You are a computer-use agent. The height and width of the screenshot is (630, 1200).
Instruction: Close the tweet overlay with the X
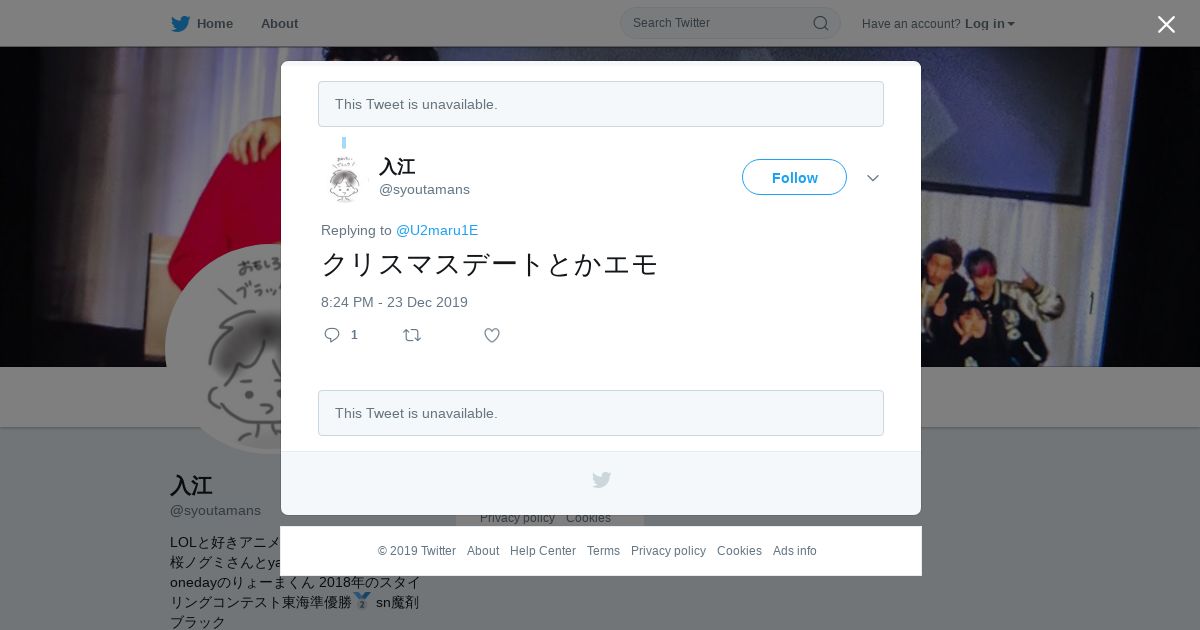[x=1166, y=24]
